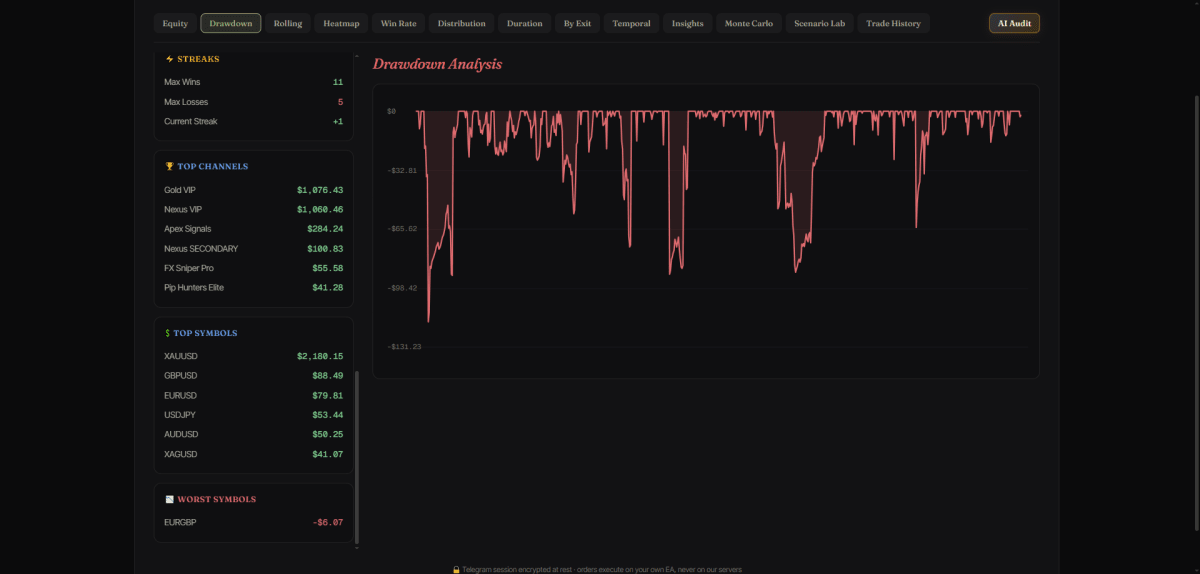Select the Pip Hunters Elite channel row
The width and height of the screenshot is (1200, 574).
tap(254, 287)
